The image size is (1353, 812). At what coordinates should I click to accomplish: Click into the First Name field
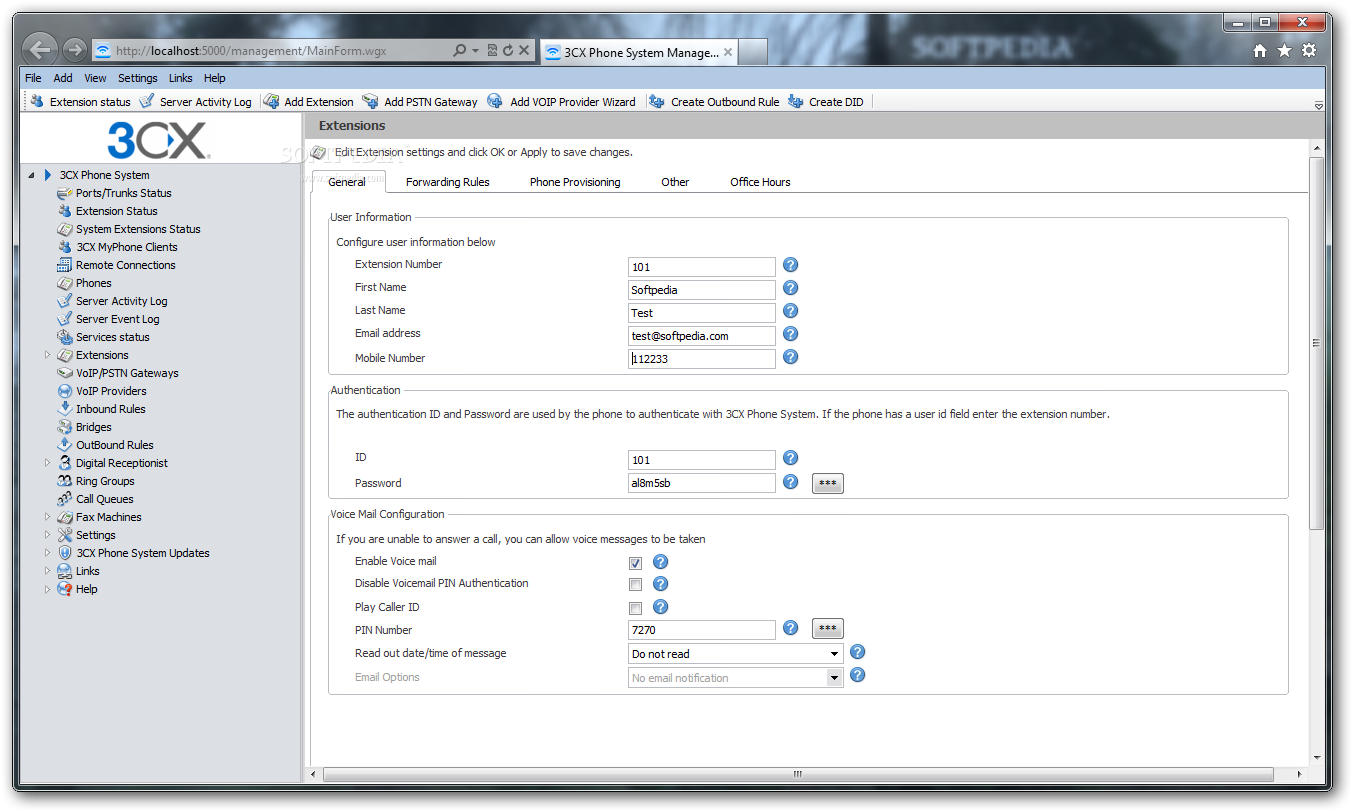point(702,290)
